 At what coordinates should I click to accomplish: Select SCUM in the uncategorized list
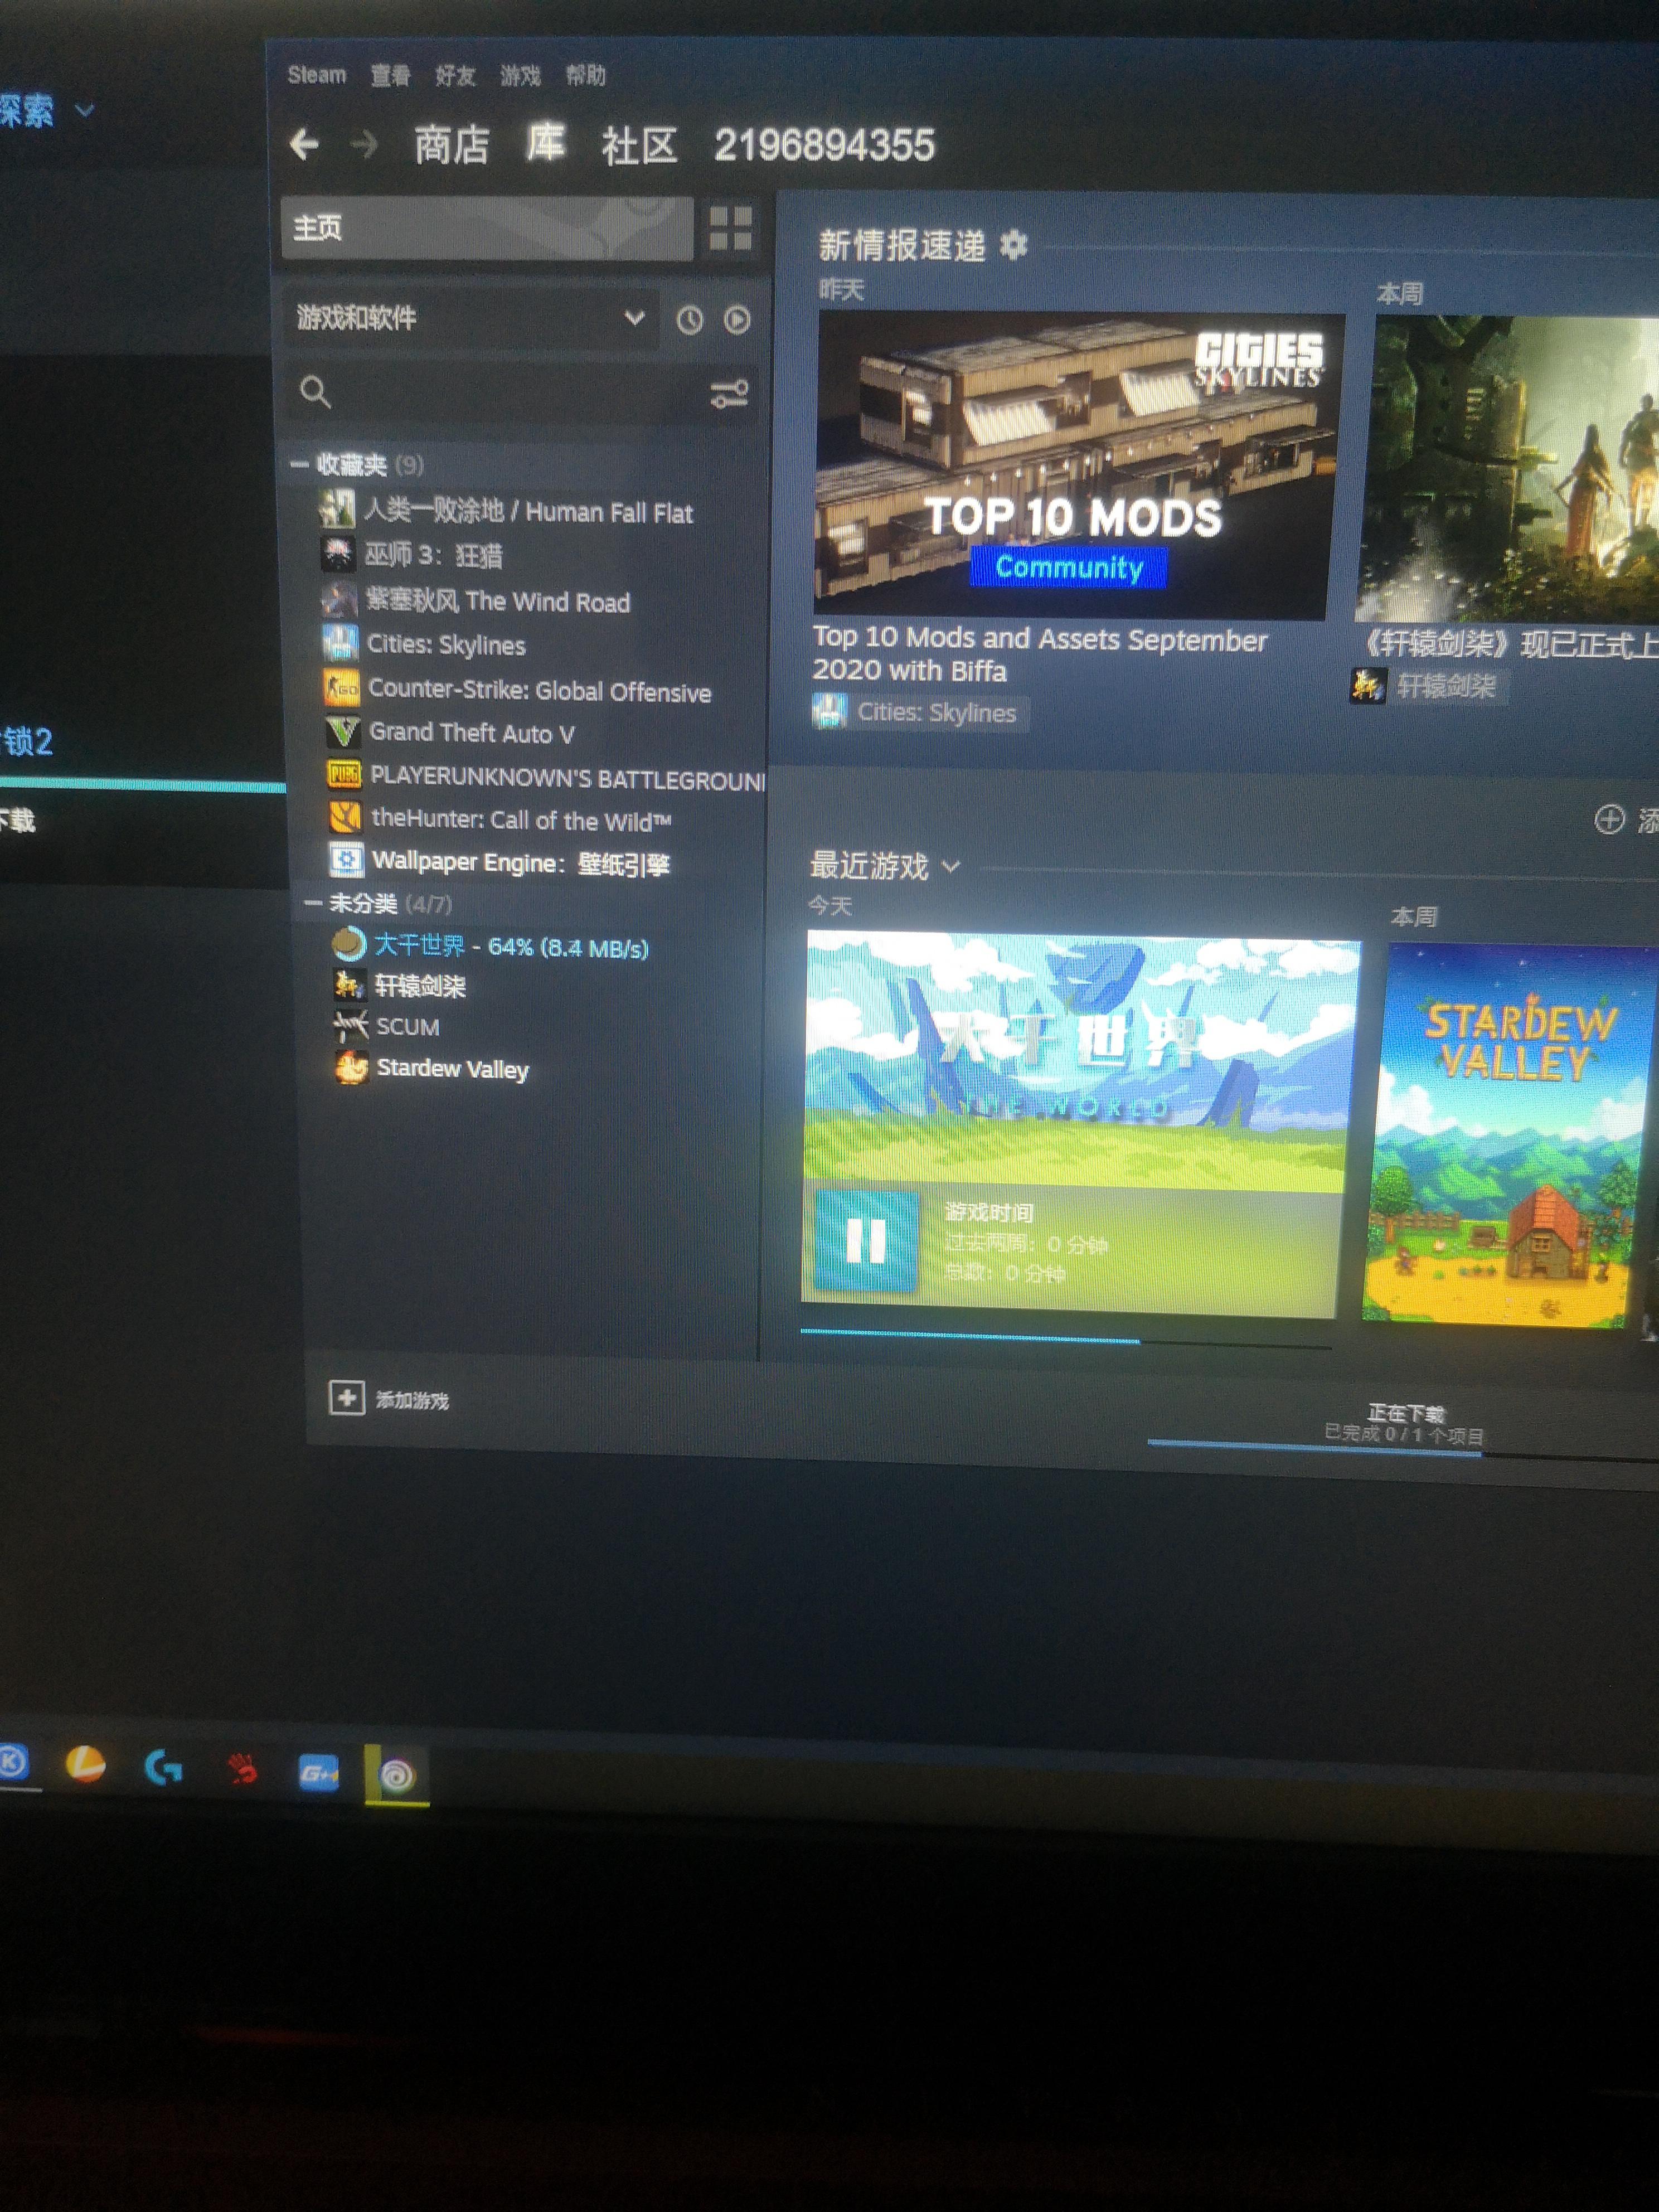pyautogui.click(x=408, y=1027)
